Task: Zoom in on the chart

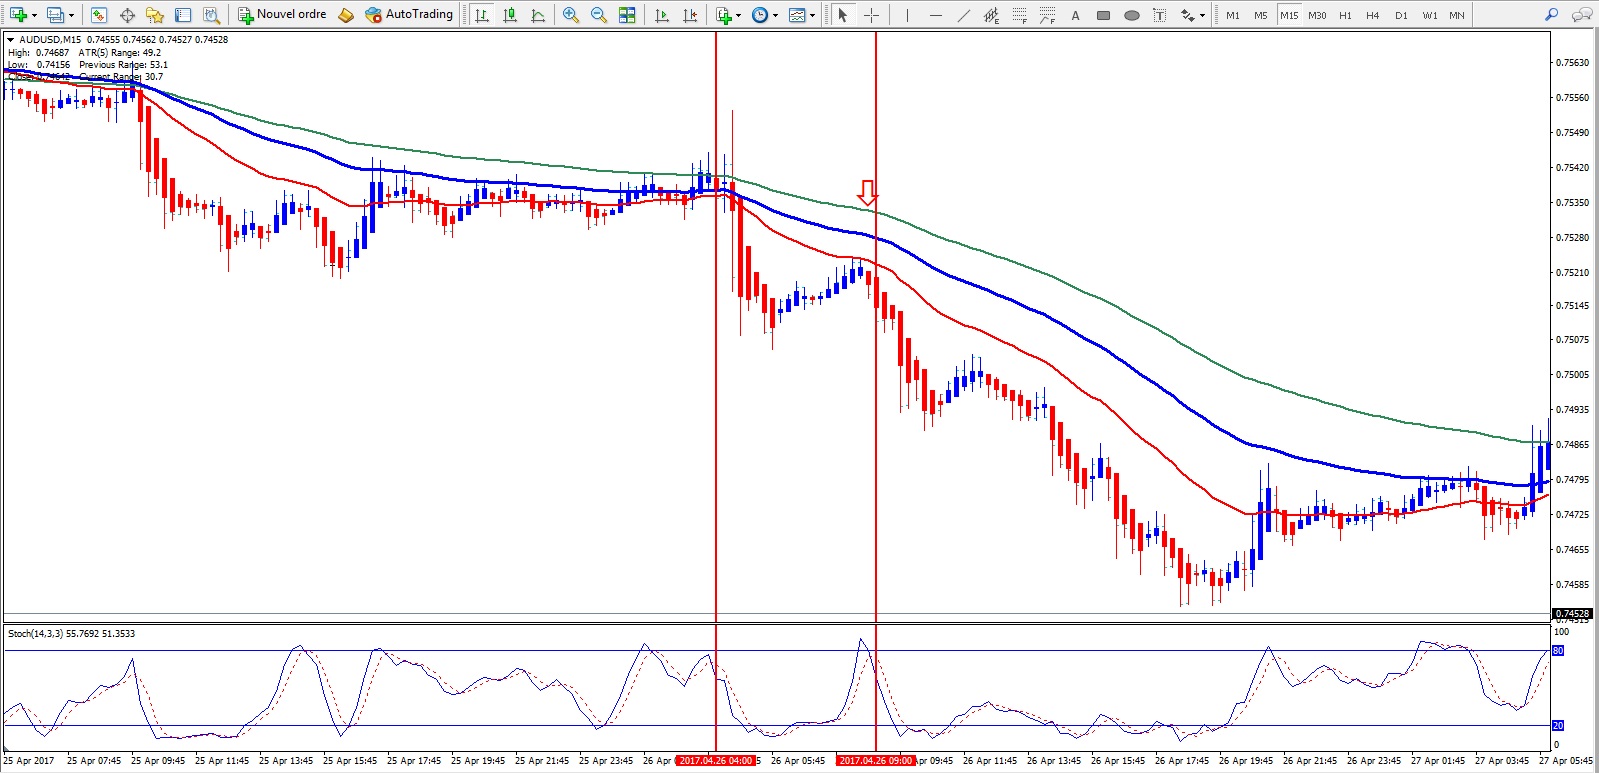Action: click(571, 15)
